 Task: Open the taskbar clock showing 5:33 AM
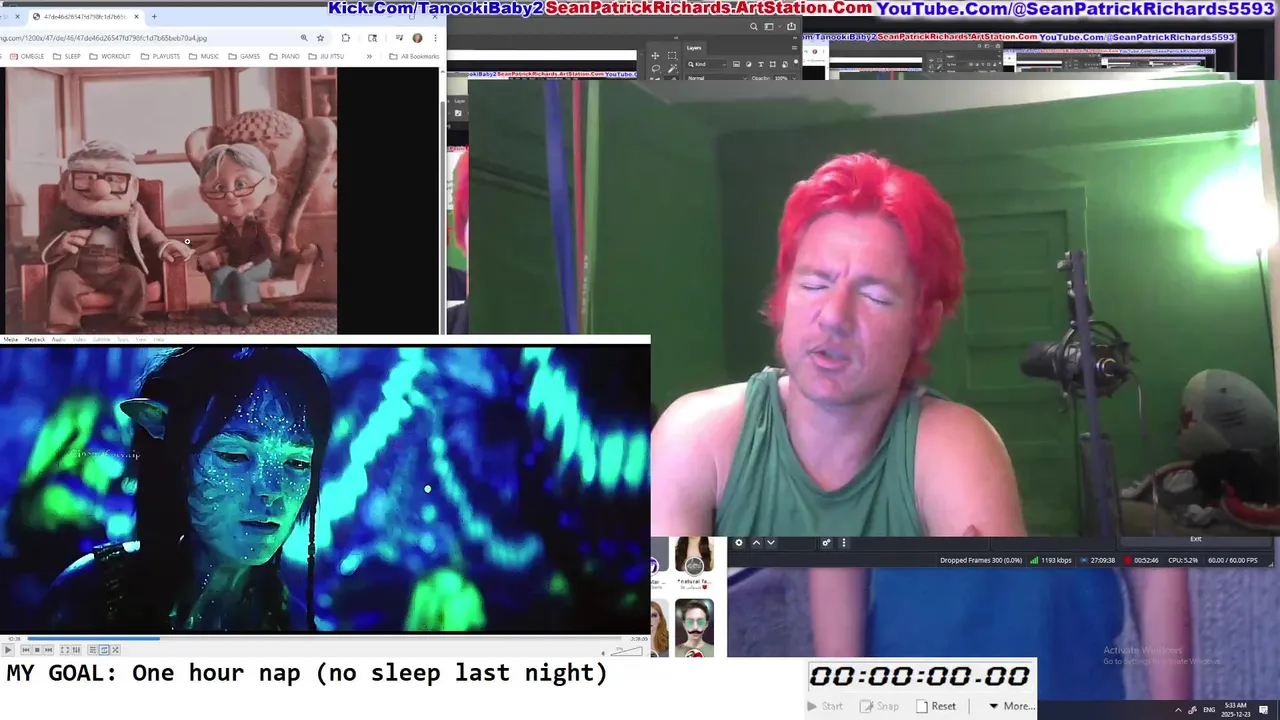click(1235, 709)
